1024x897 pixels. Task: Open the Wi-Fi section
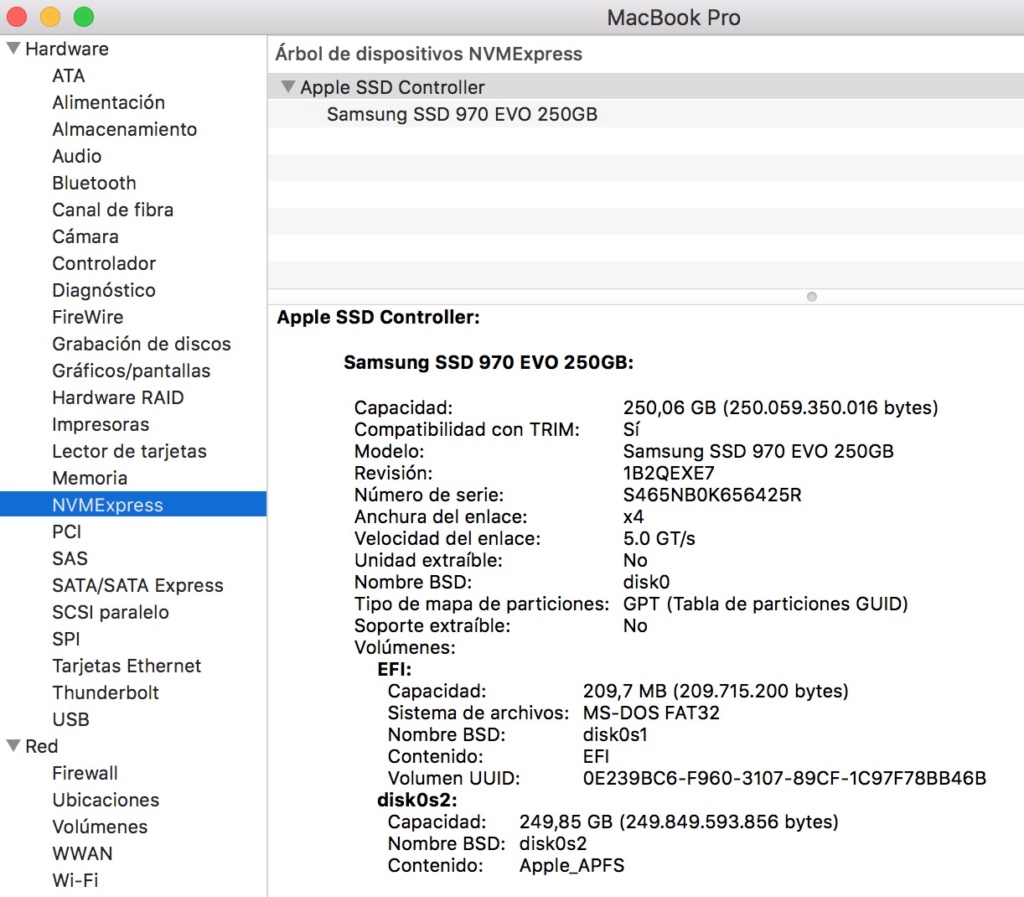75,880
